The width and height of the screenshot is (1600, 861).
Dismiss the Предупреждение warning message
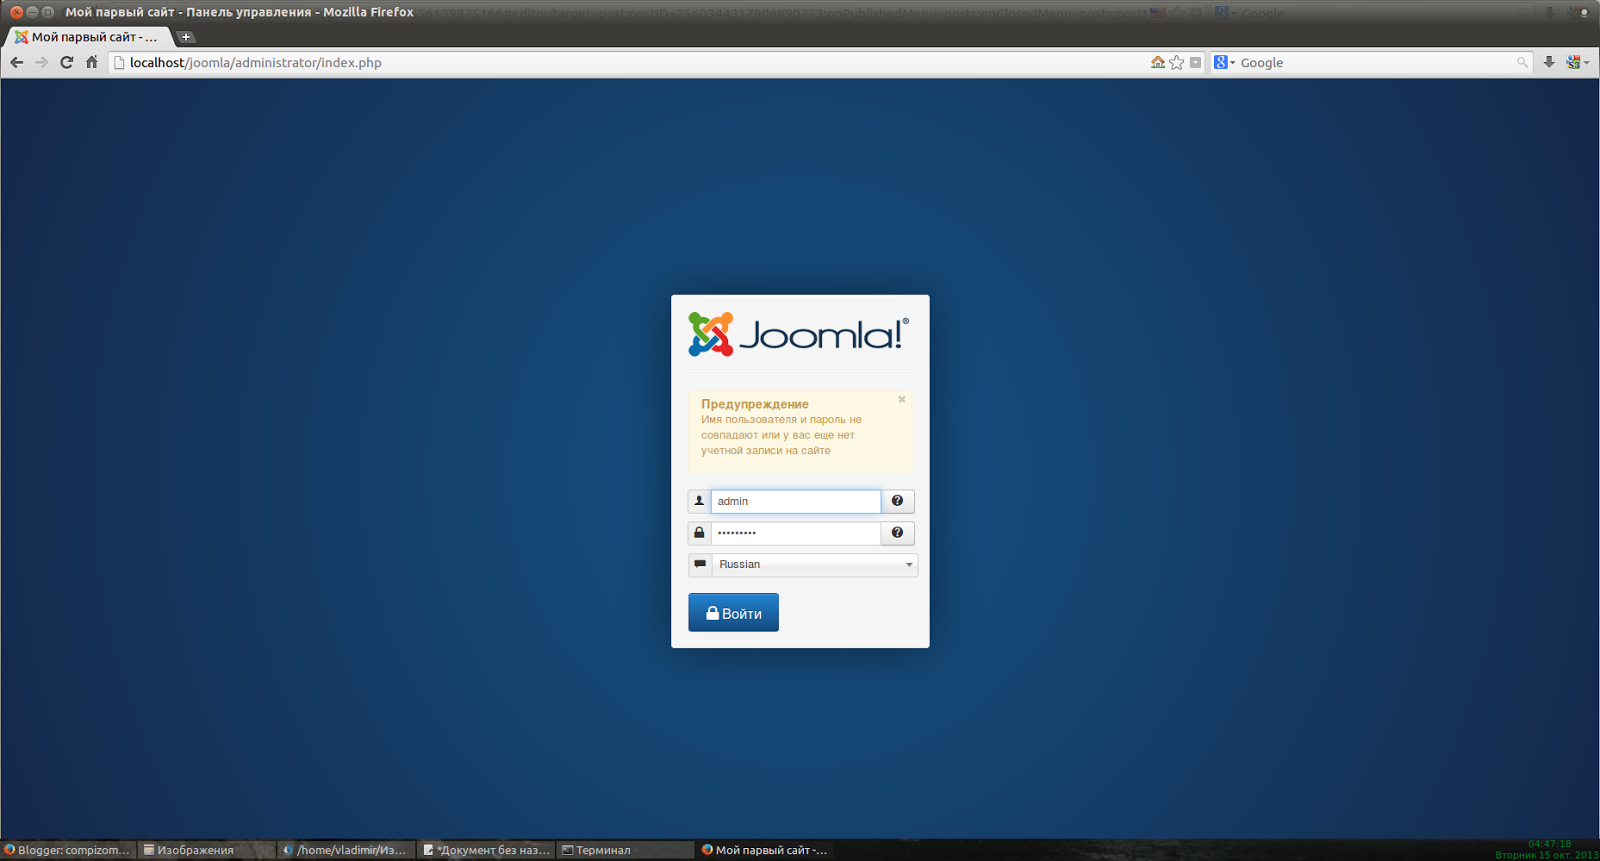point(902,399)
